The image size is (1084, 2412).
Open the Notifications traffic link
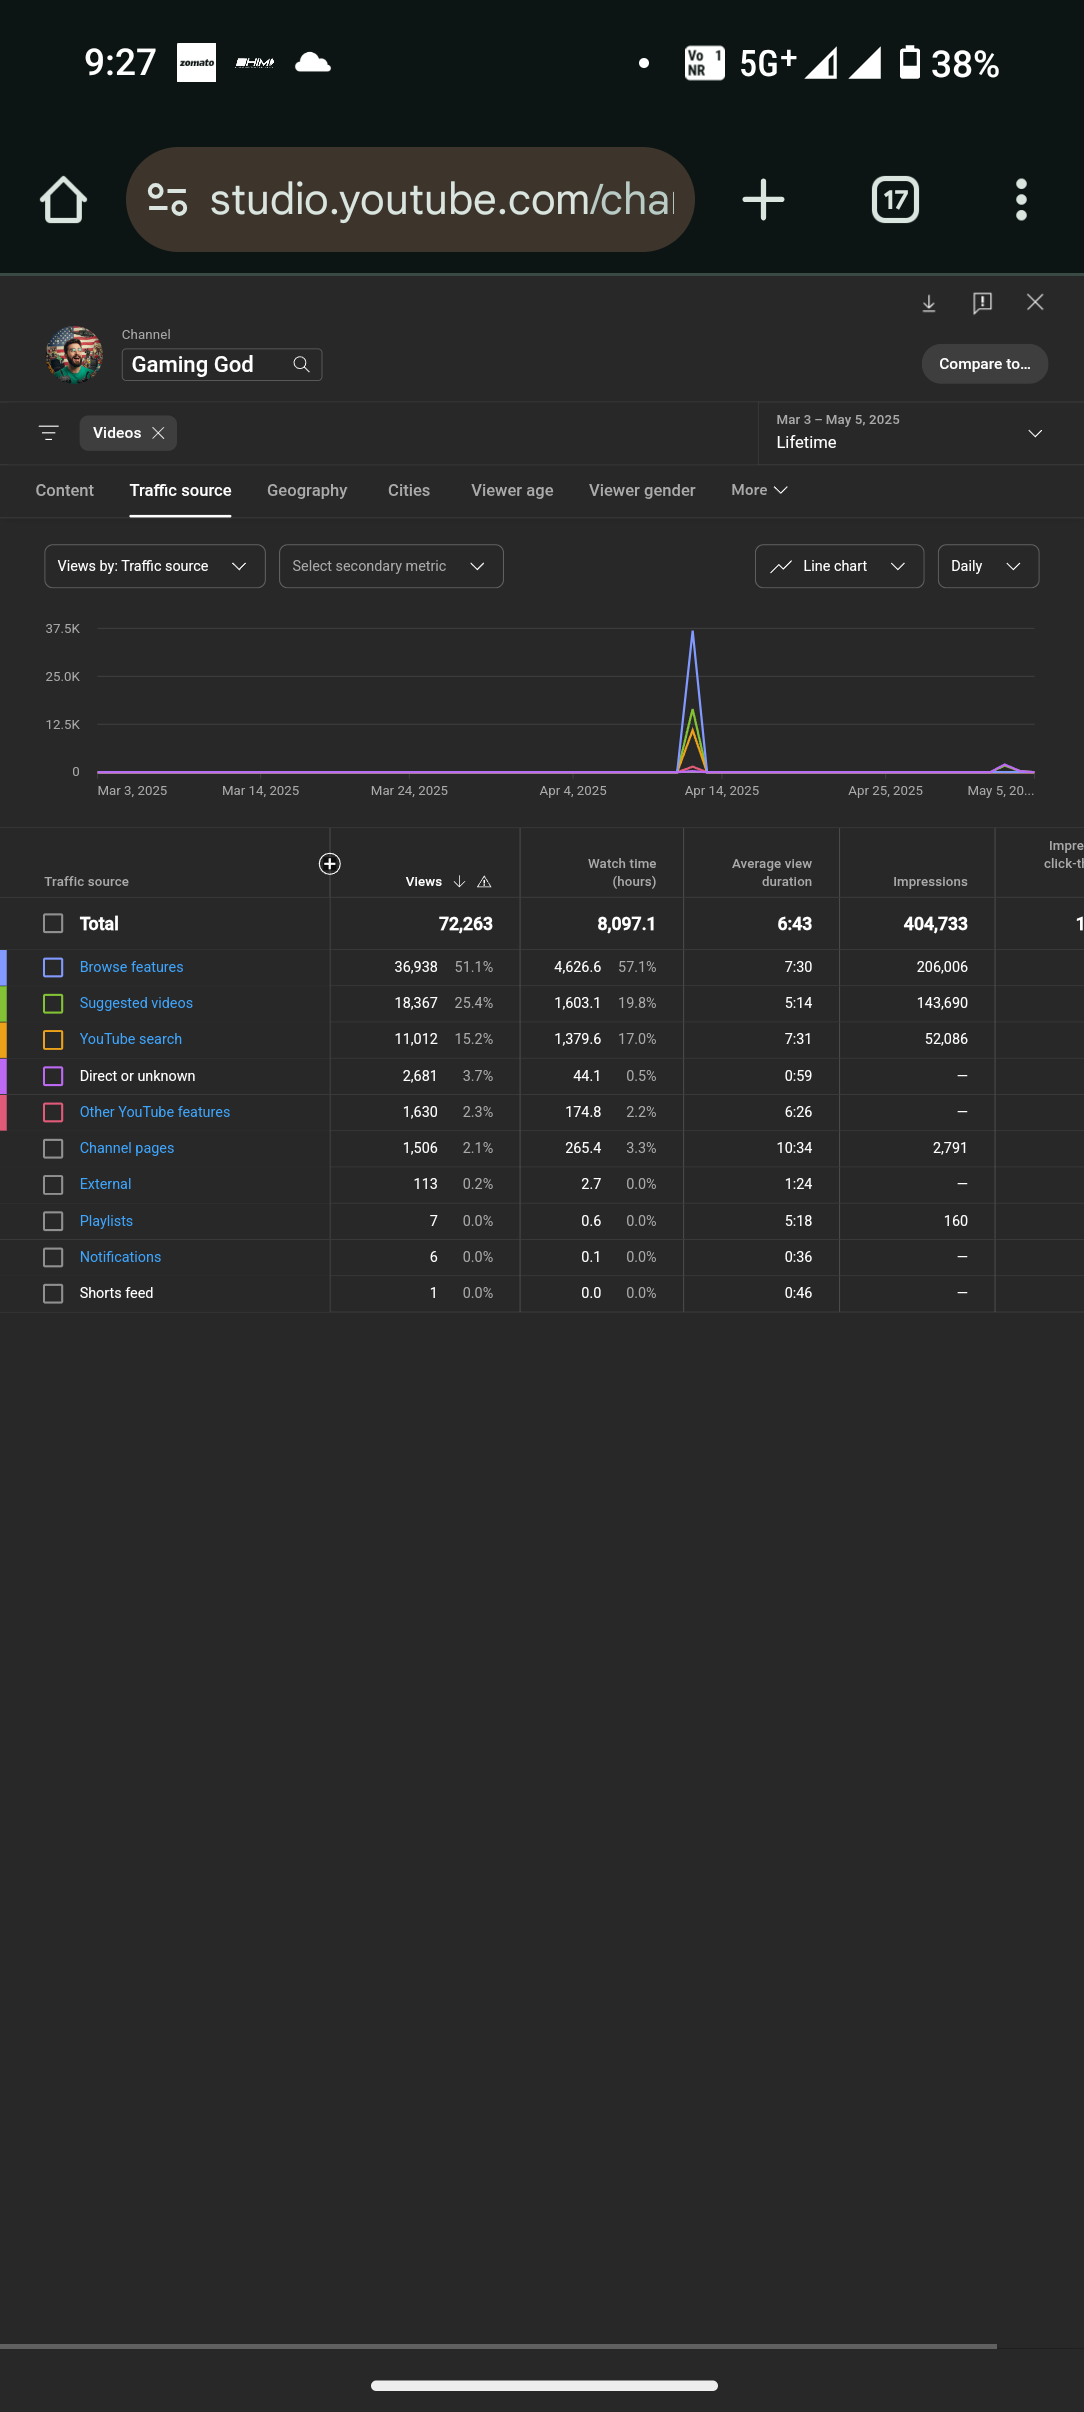tap(120, 1257)
